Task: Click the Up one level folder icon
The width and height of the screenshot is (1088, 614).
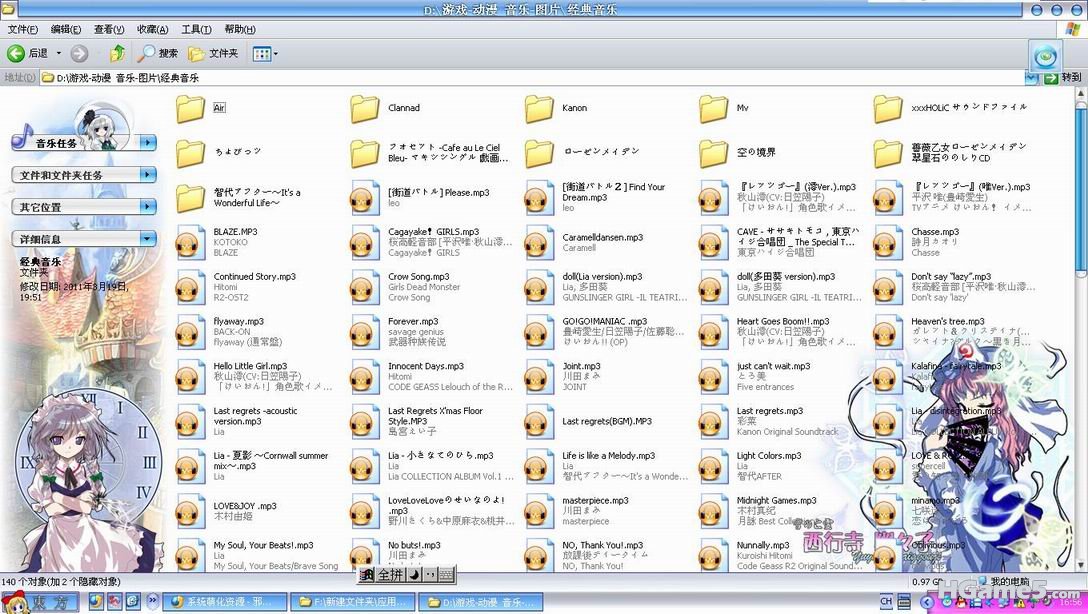Action: coord(117,53)
